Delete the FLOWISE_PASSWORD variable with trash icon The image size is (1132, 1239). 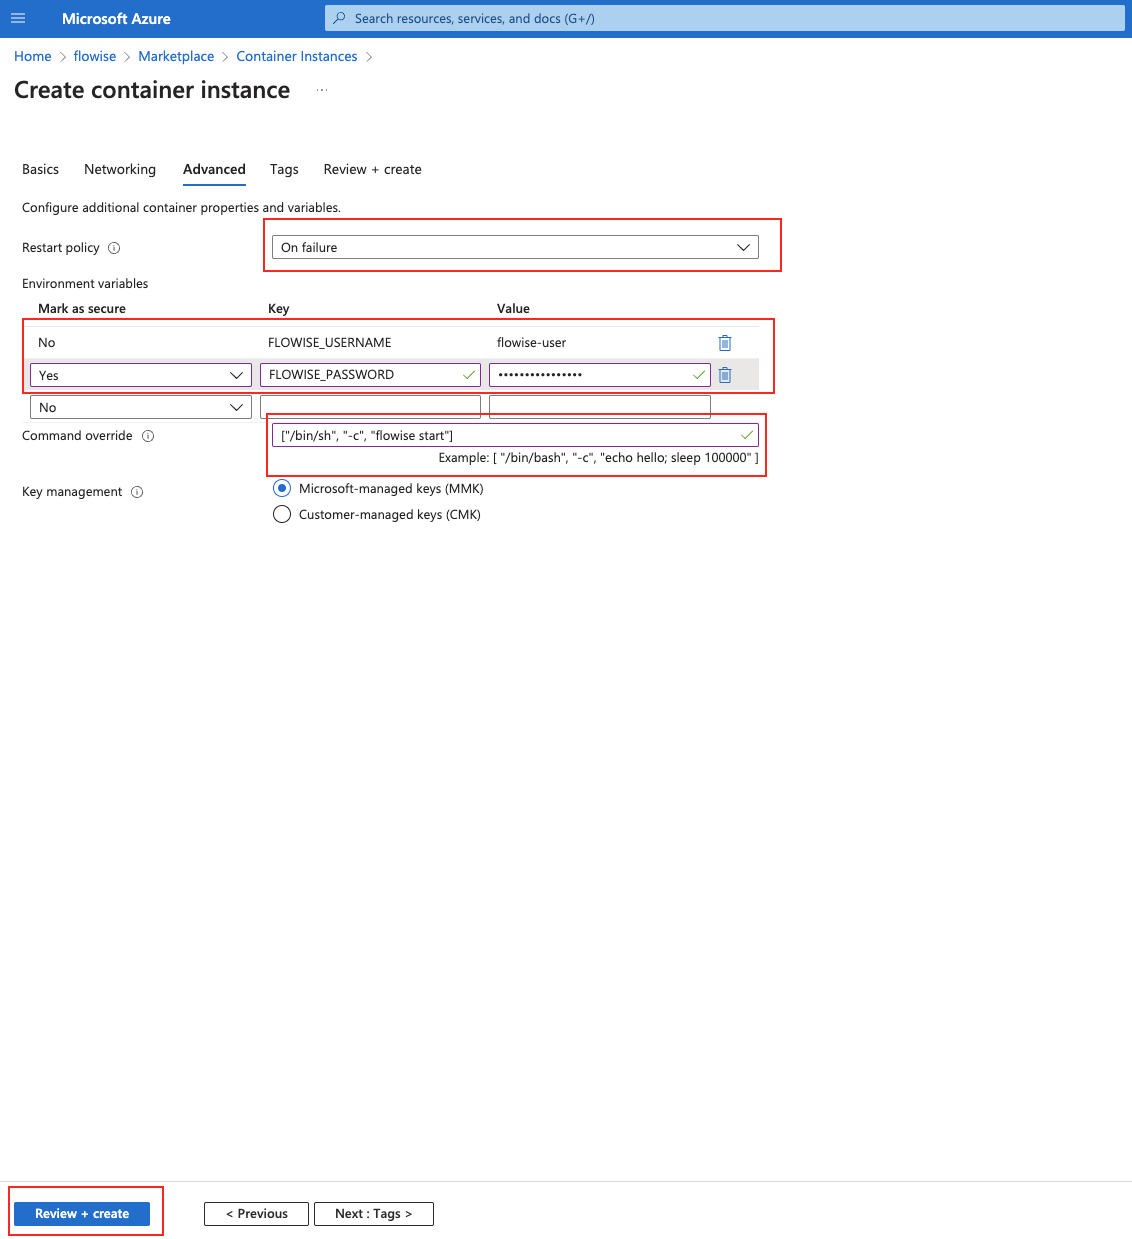725,375
